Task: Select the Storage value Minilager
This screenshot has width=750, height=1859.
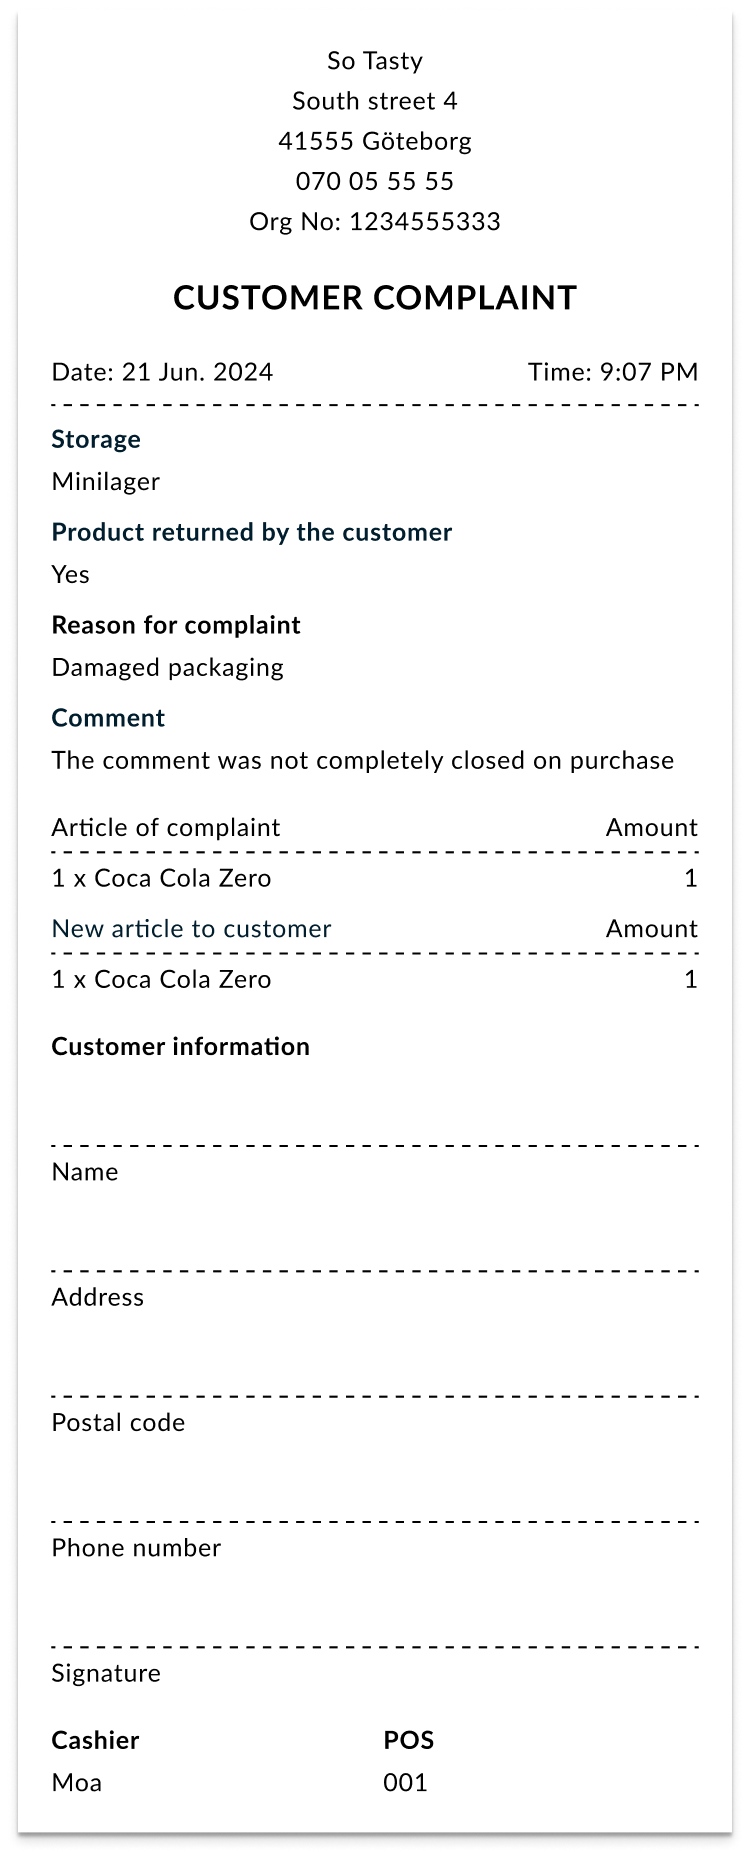Action: click(106, 481)
